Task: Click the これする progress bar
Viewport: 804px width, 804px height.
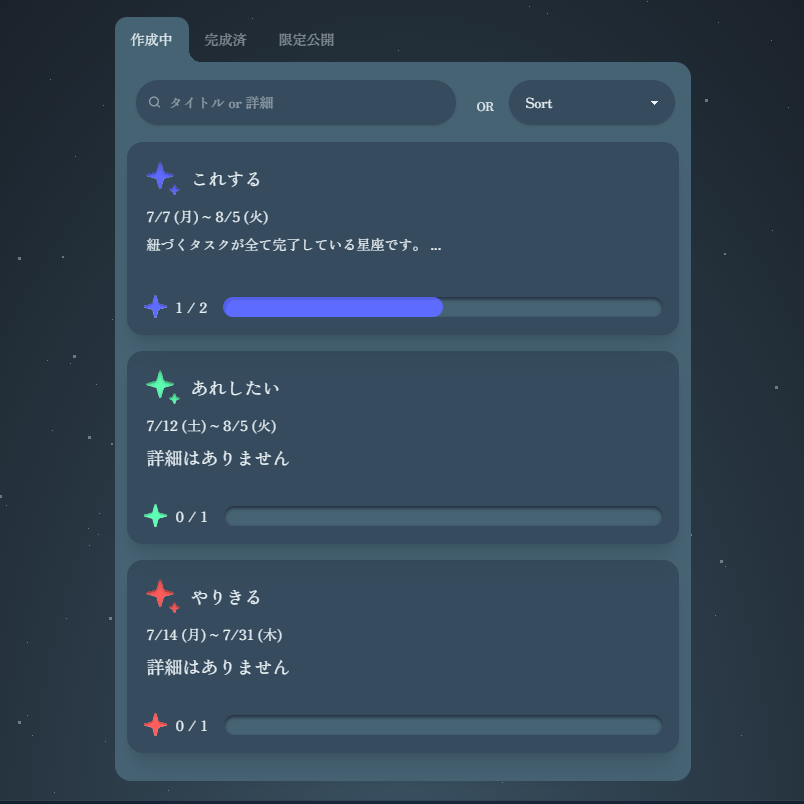Action: (x=441, y=307)
